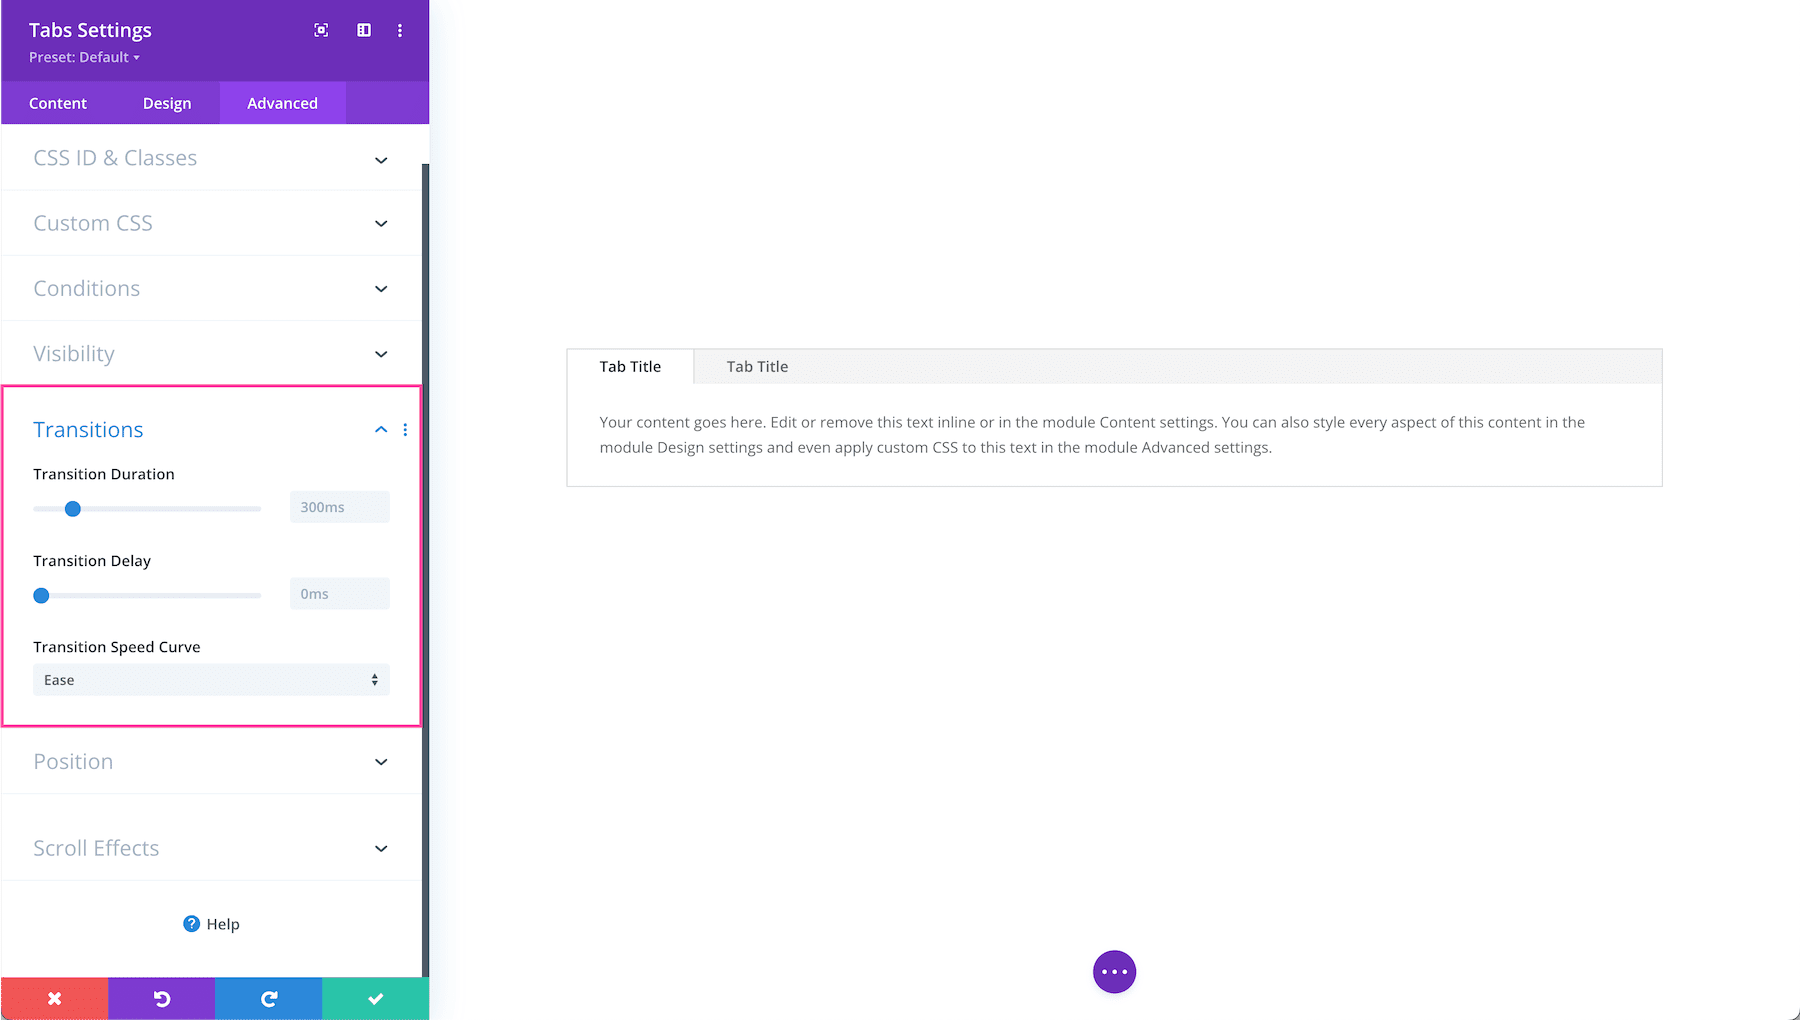Image resolution: width=1800 pixels, height=1020 pixels.
Task: Click the 300ms duration input field
Action: coord(338,507)
